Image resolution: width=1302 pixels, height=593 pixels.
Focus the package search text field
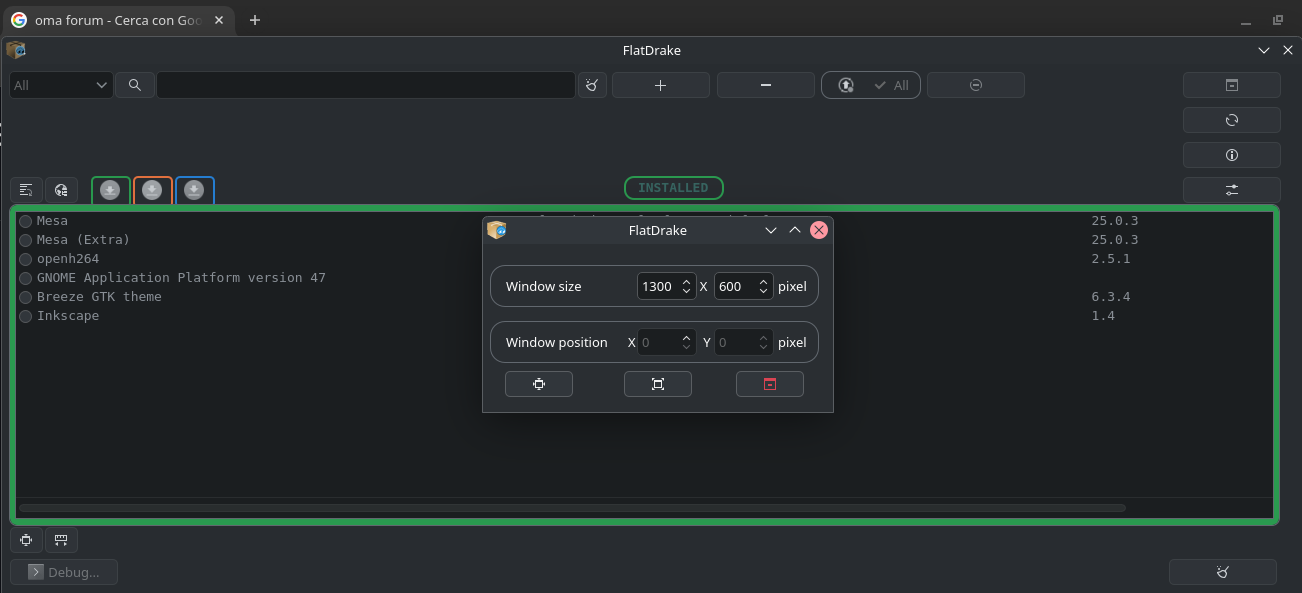(x=366, y=85)
